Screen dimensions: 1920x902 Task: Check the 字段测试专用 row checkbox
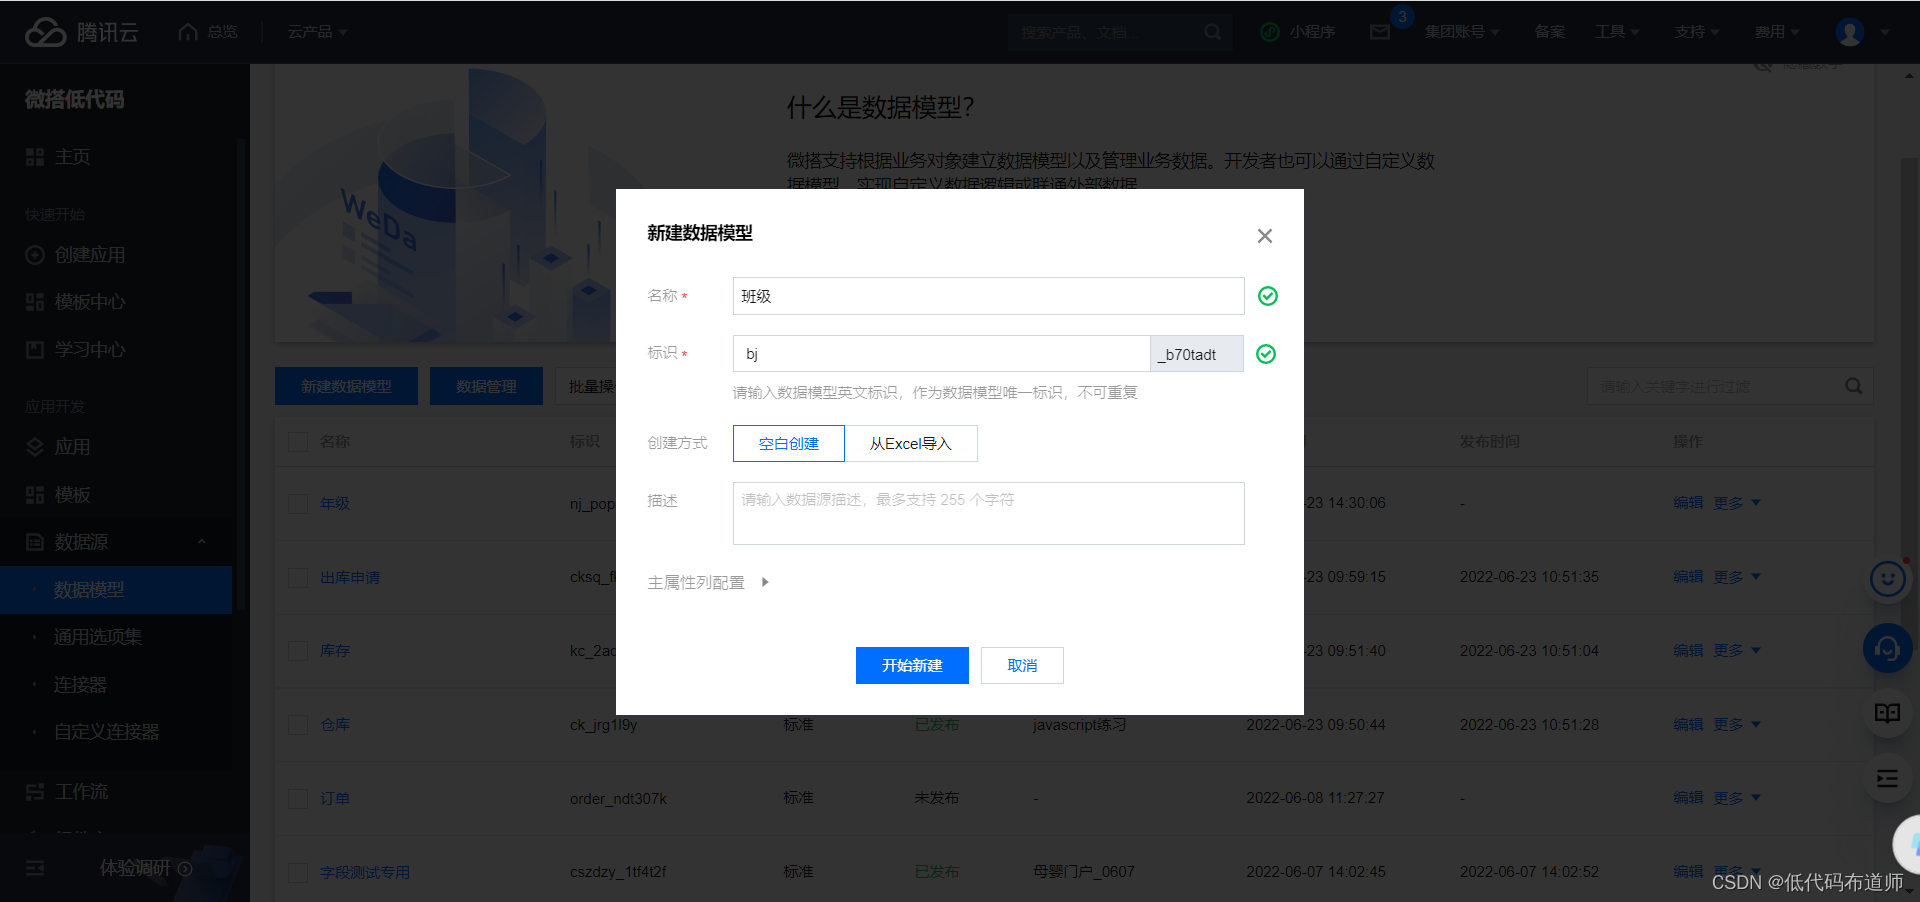298,872
